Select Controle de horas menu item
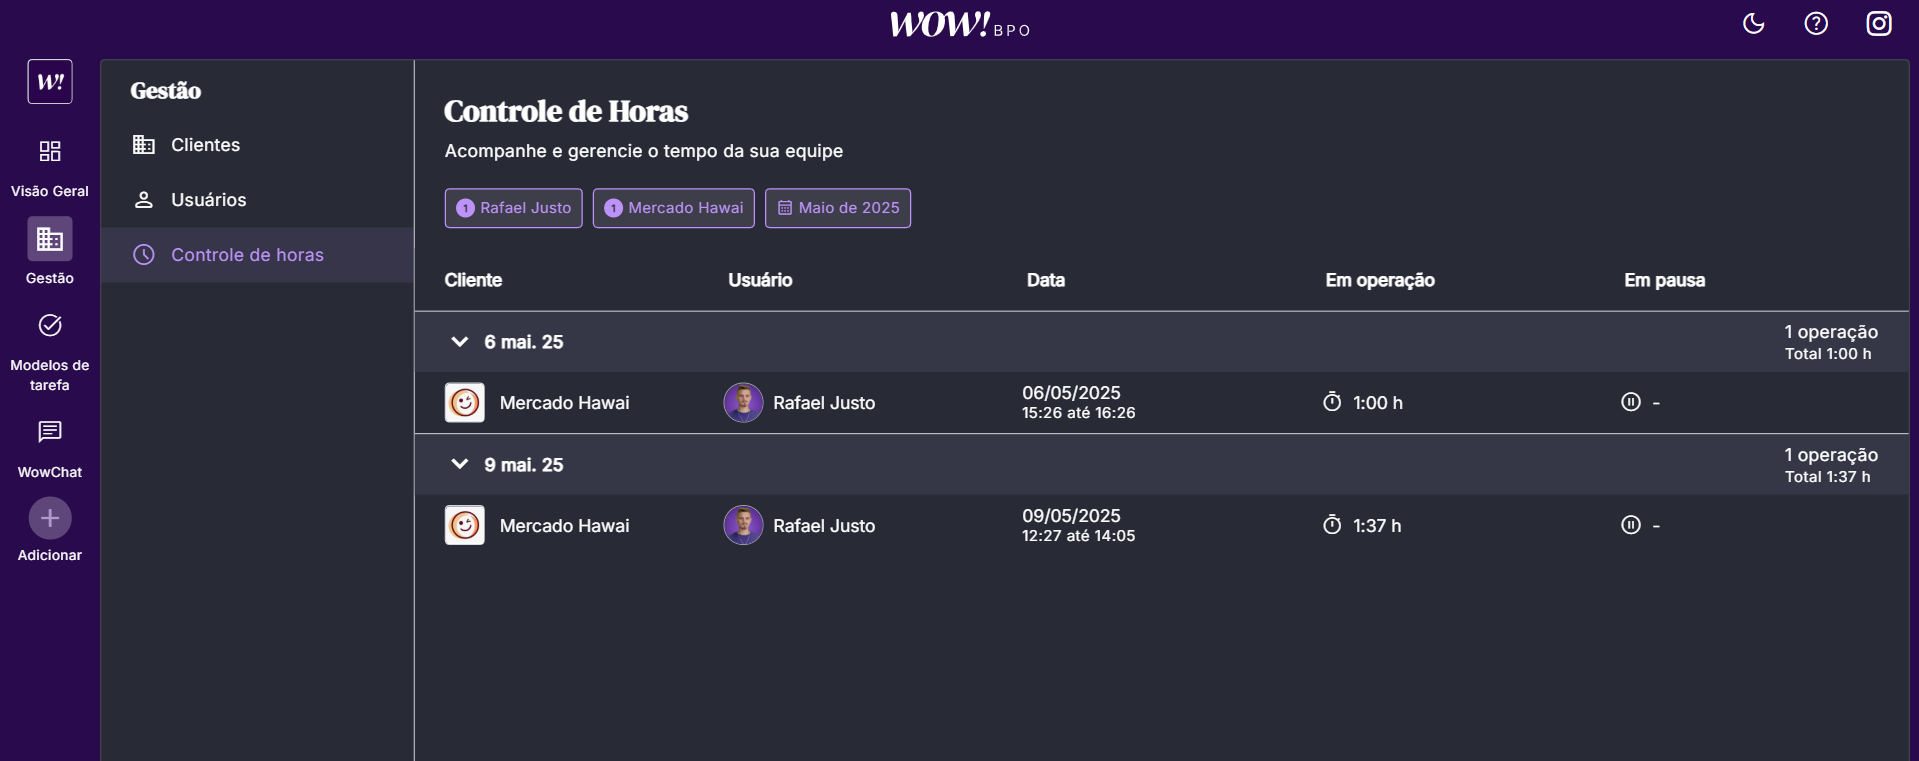This screenshot has width=1919, height=761. 247,255
